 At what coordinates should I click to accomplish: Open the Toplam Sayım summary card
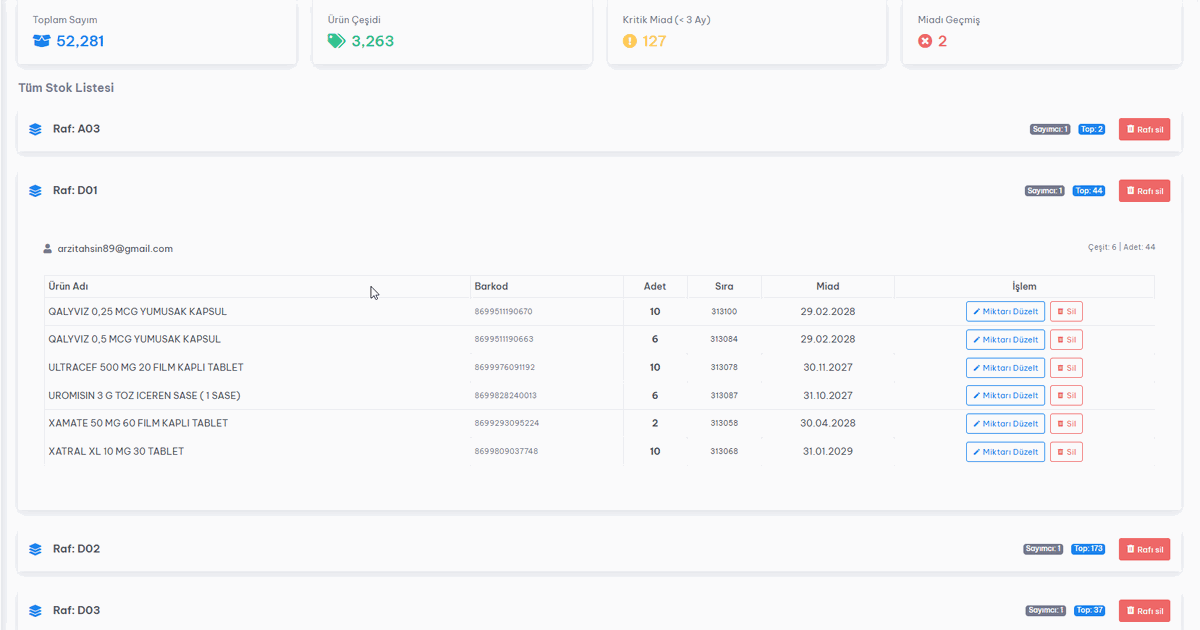pos(157,33)
